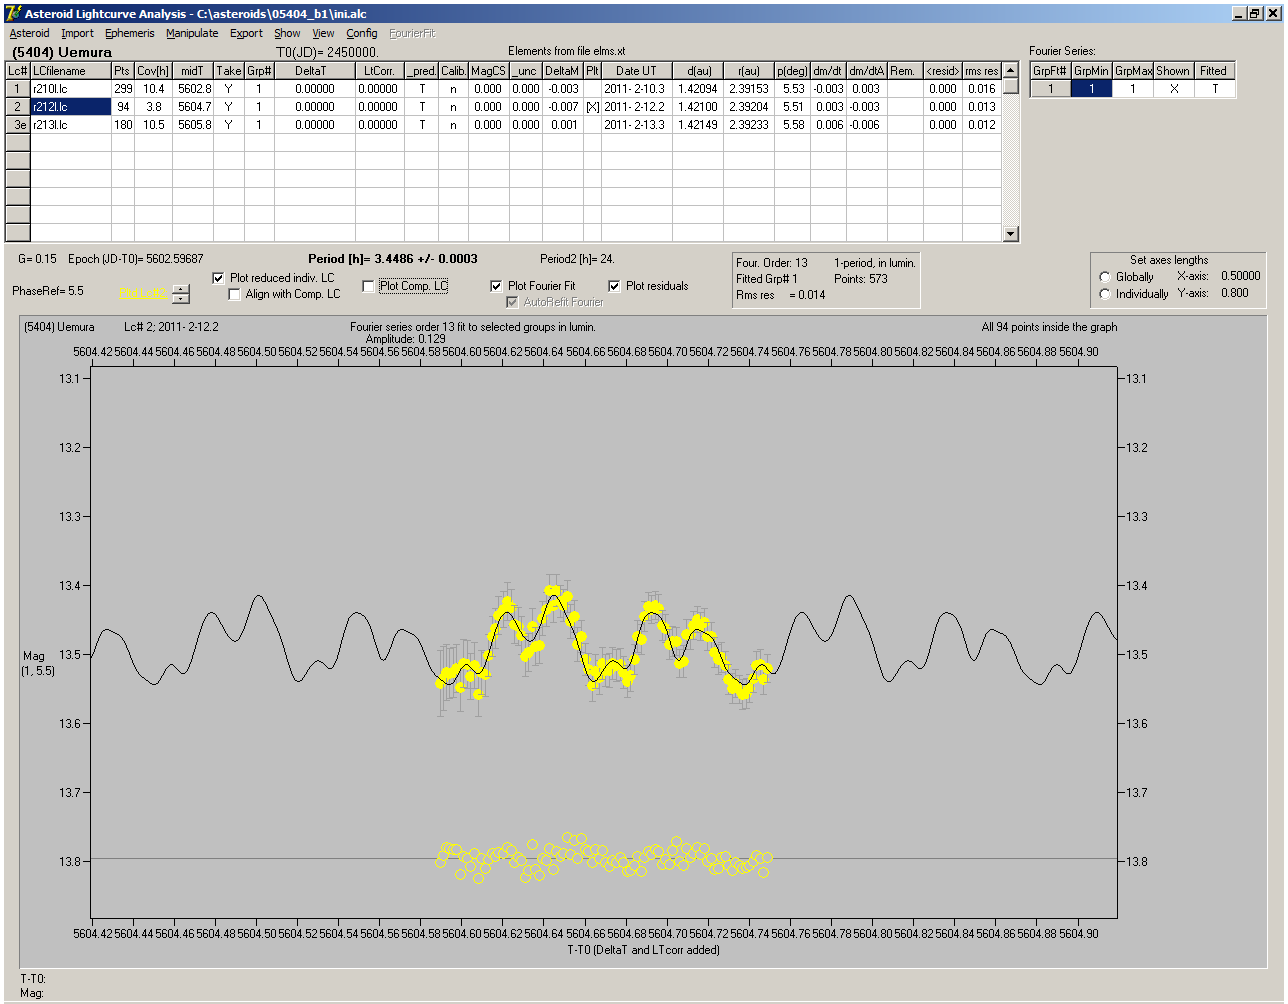Viewport: 1288px width, 1004px height.
Task: Open the Export menu
Action: (x=246, y=33)
